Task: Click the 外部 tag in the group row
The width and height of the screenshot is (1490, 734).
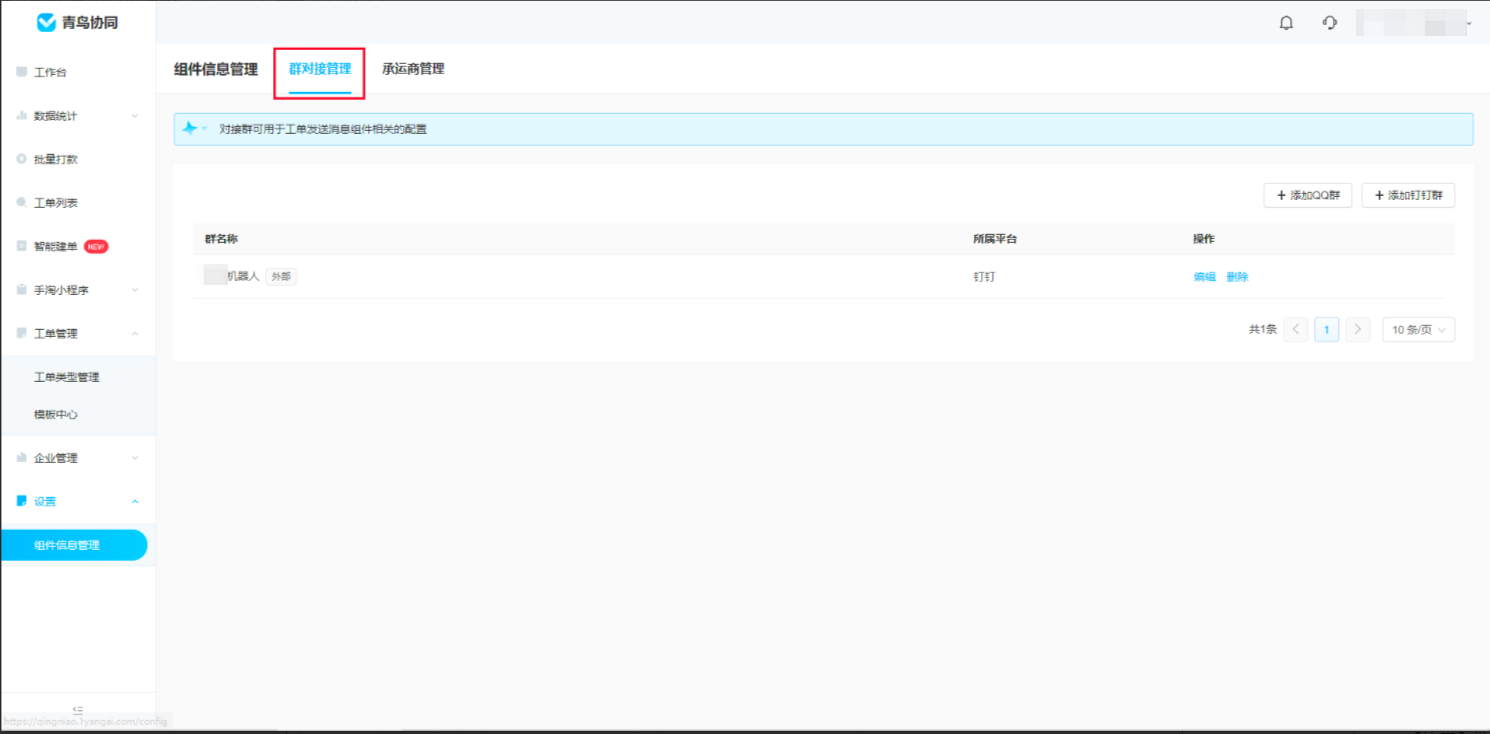Action: pyautogui.click(x=281, y=277)
